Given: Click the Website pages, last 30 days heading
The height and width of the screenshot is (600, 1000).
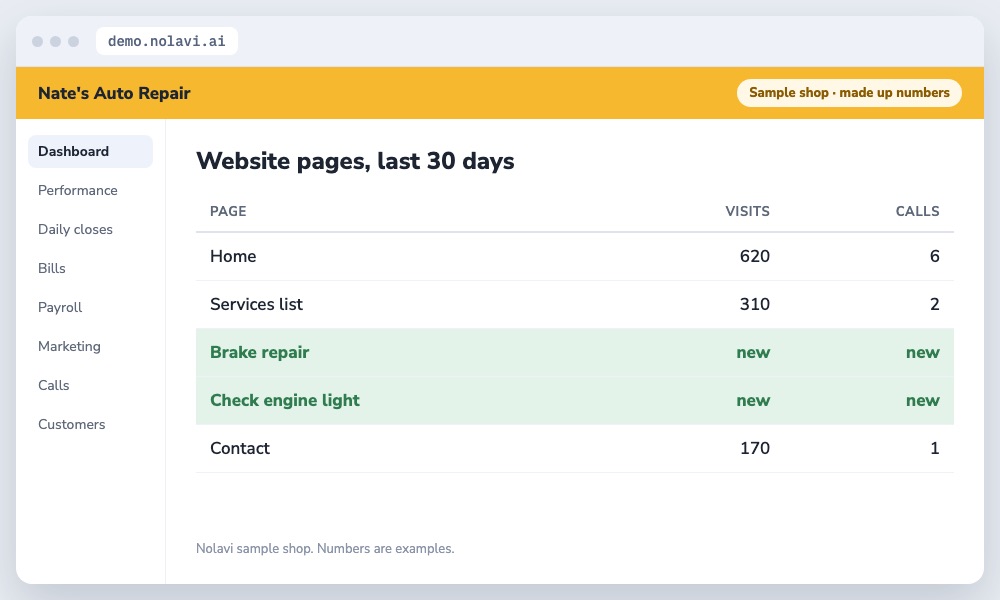Looking at the screenshot, I should coord(355,161).
